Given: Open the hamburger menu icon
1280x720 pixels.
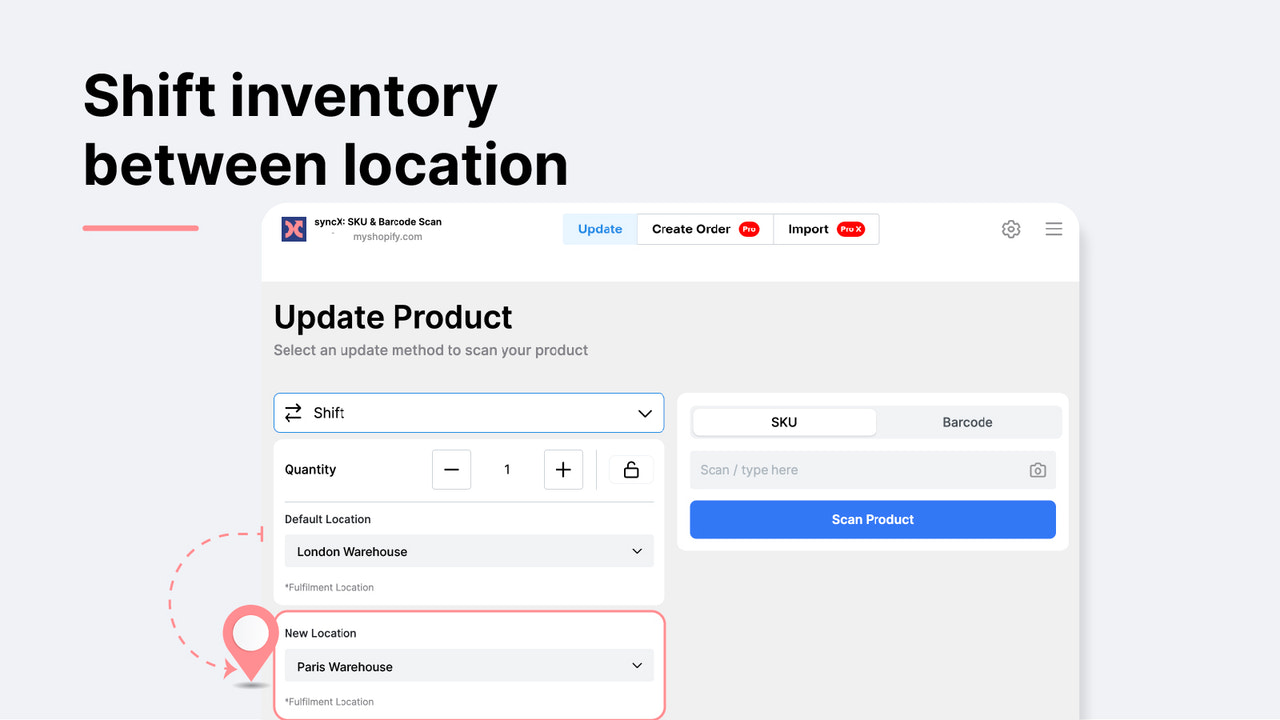Looking at the screenshot, I should 1053,229.
